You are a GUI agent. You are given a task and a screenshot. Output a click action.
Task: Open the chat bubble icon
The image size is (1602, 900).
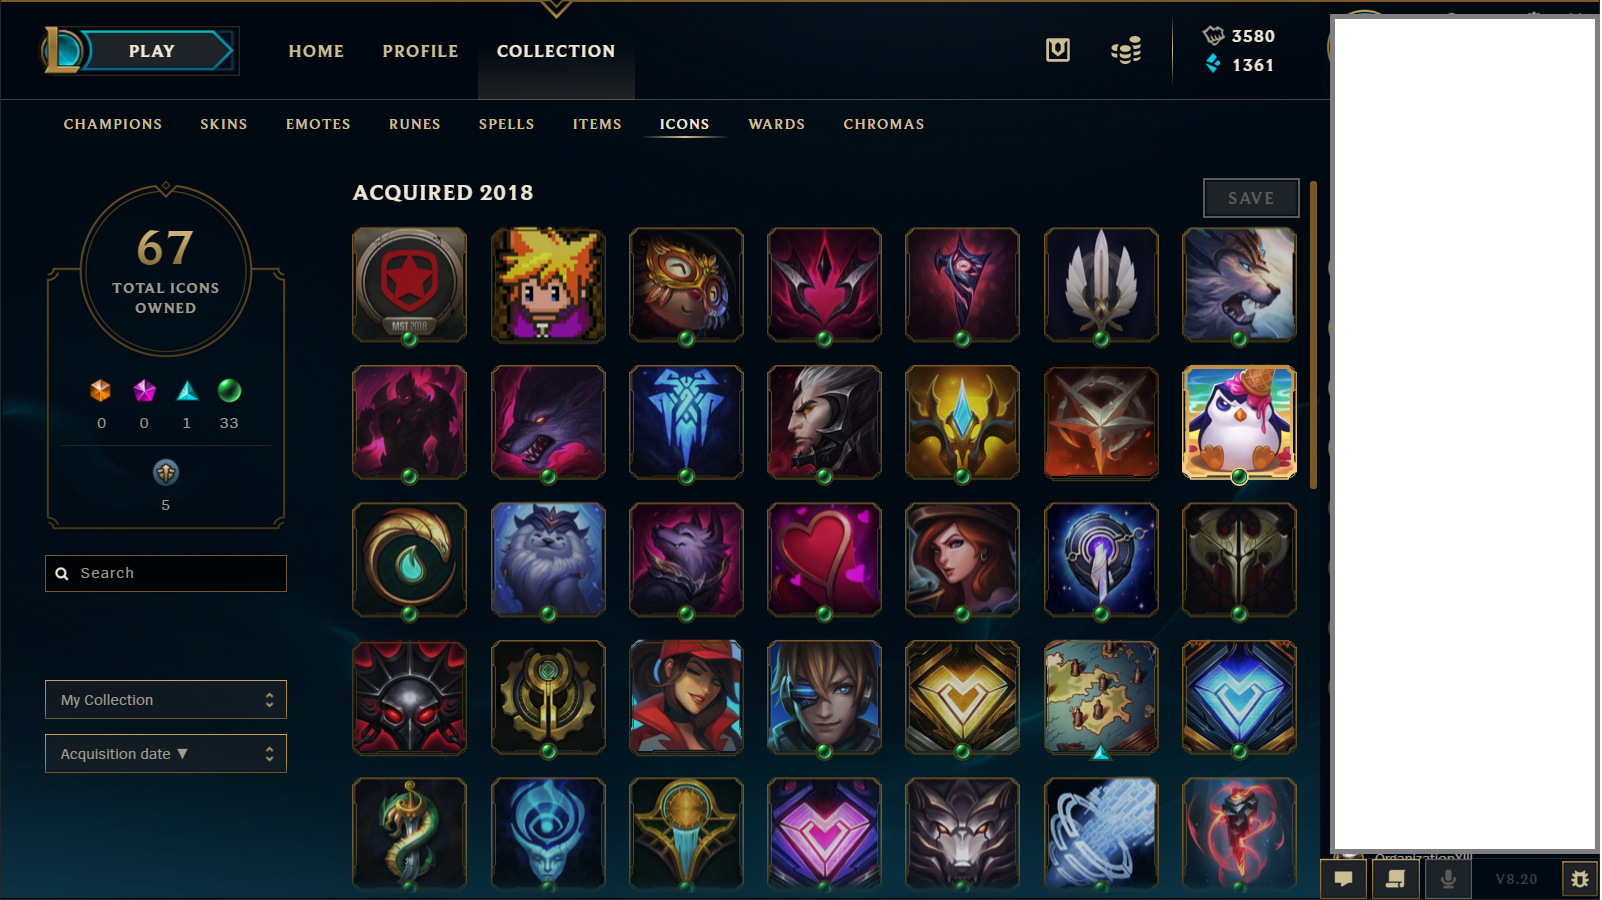1344,879
